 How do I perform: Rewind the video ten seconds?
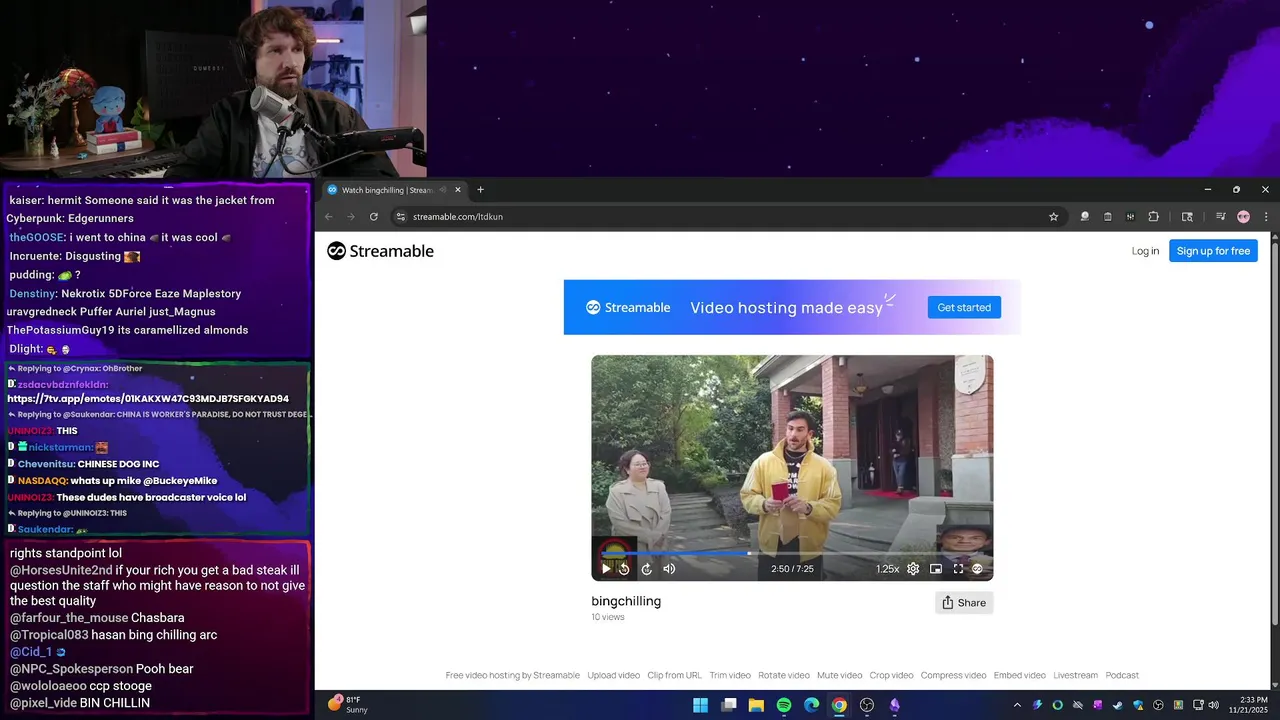[624, 569]
